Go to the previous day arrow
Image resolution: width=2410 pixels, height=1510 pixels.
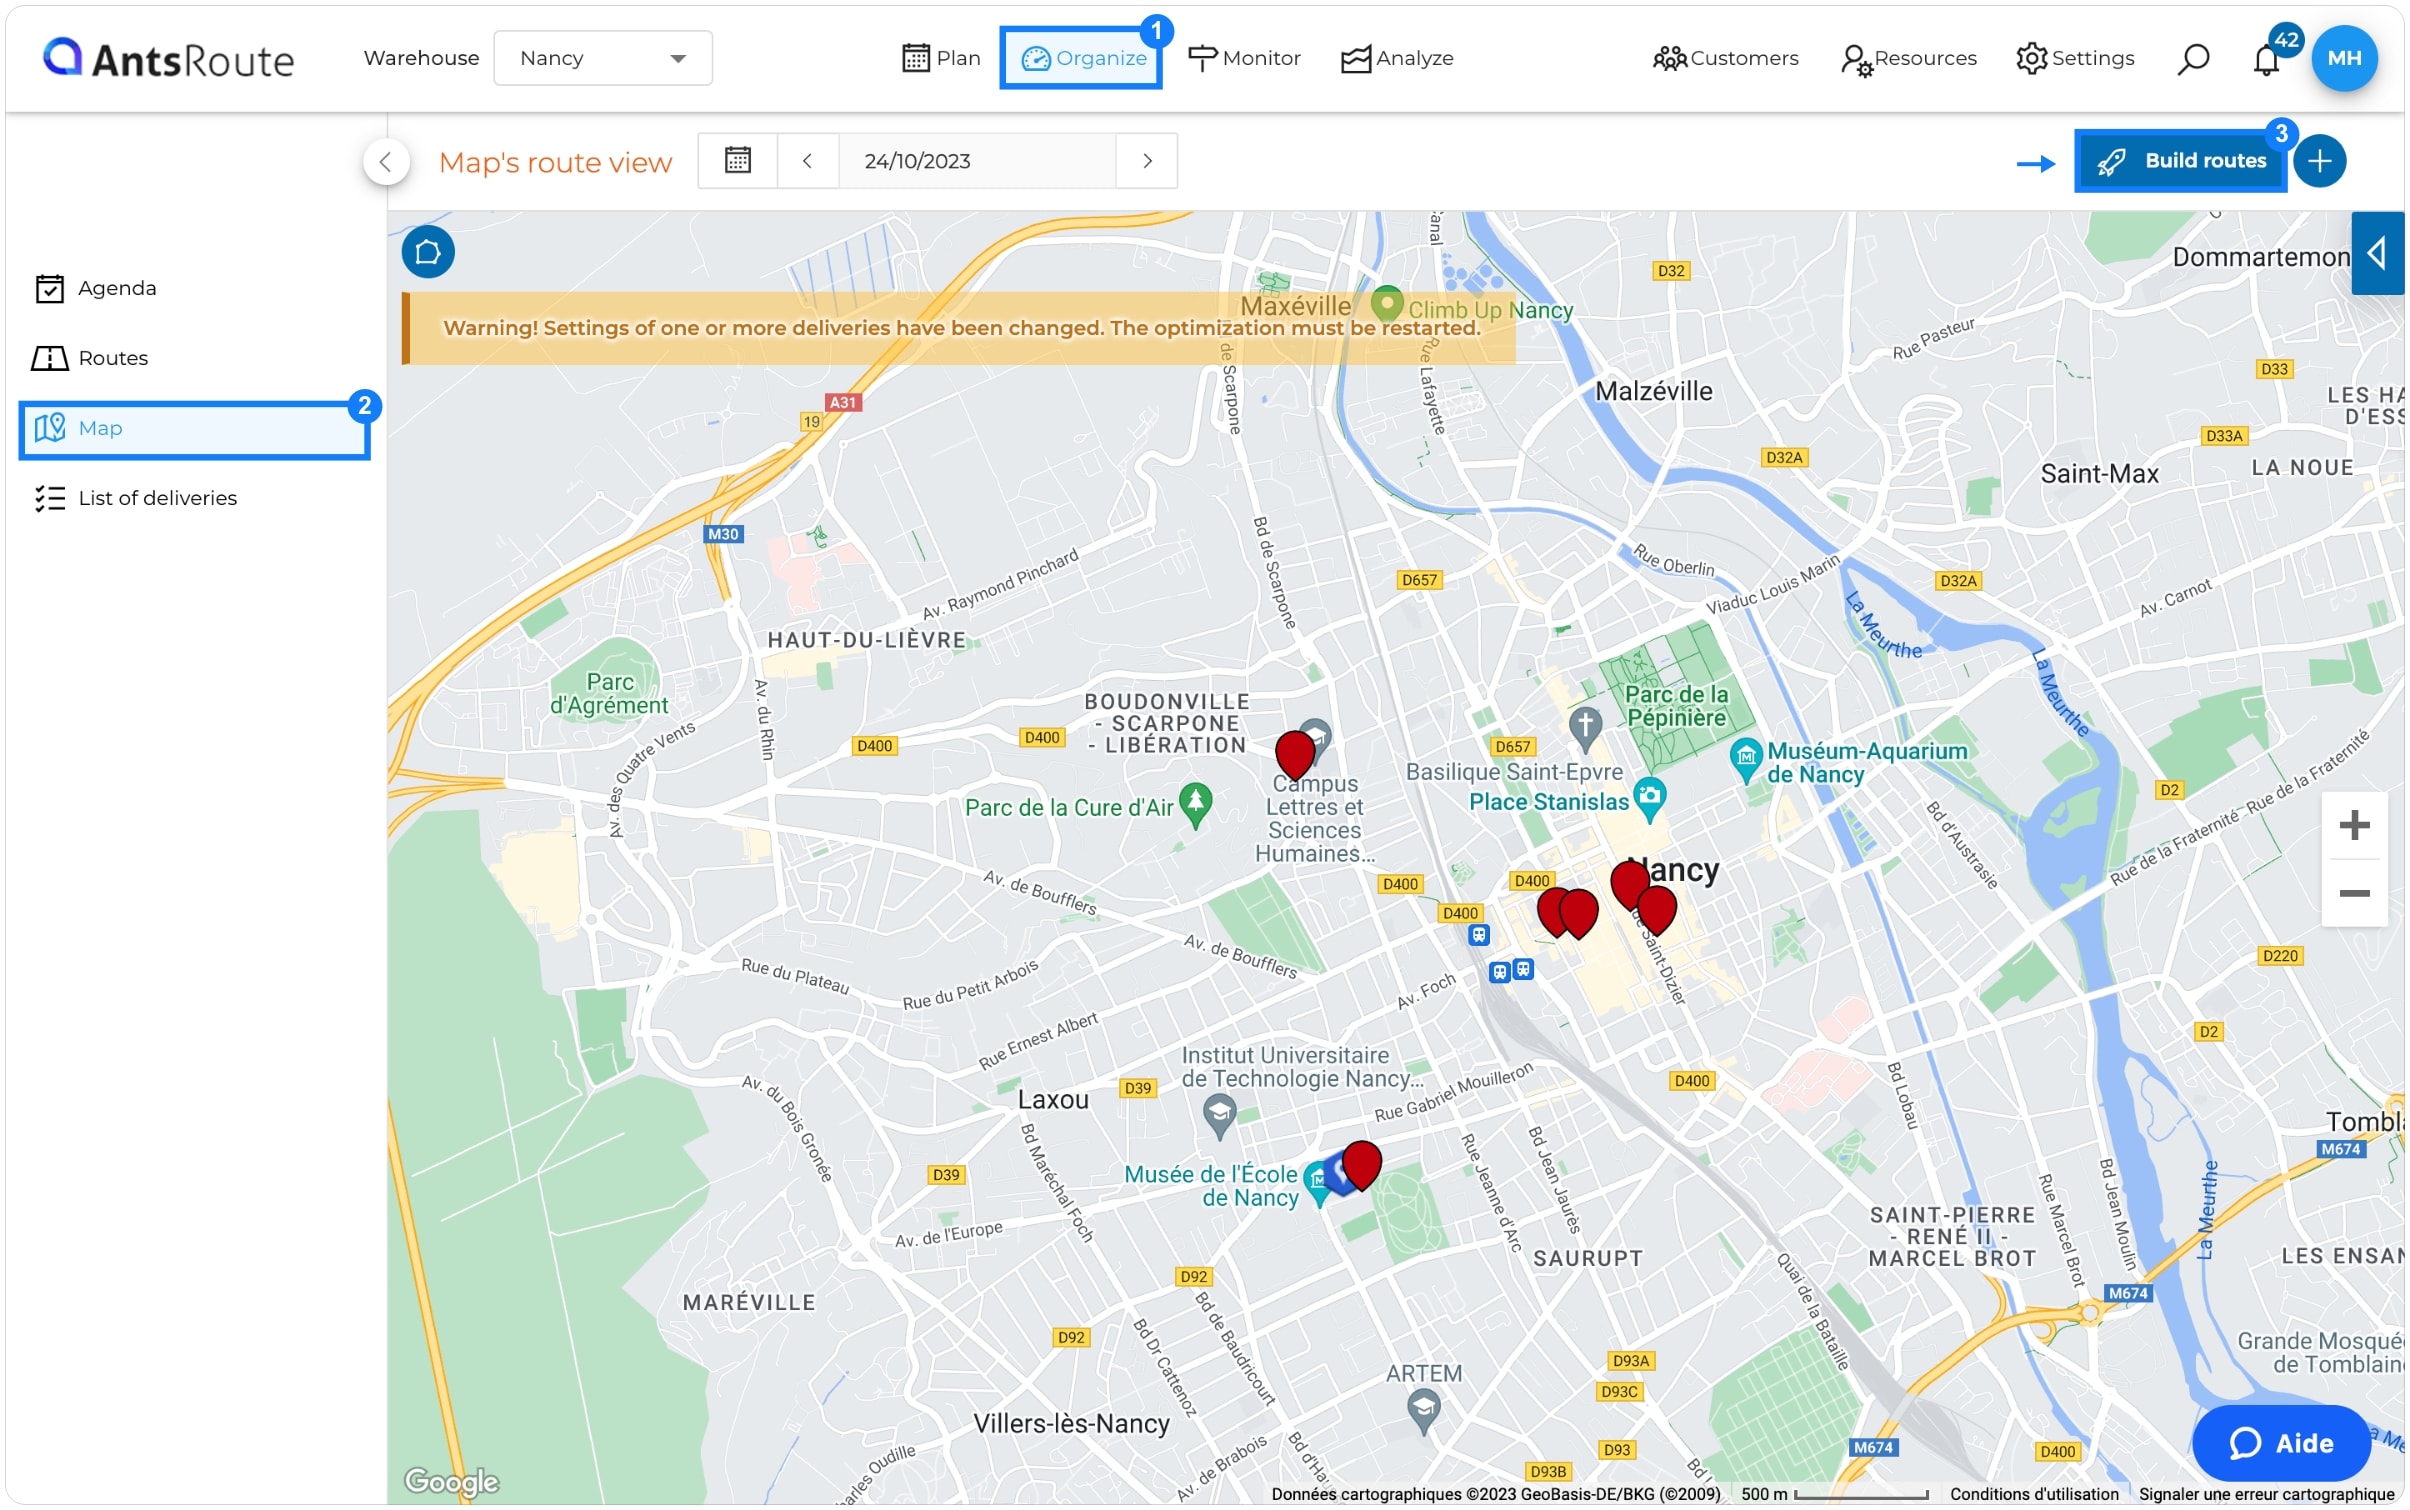pyautogui.click(x=807, y=161)
